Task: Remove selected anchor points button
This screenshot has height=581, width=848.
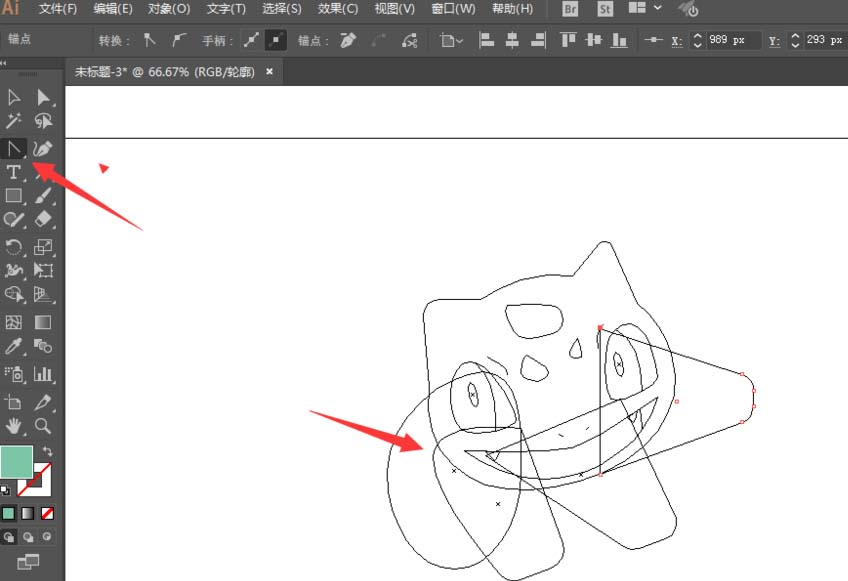Action: (348, 40)
